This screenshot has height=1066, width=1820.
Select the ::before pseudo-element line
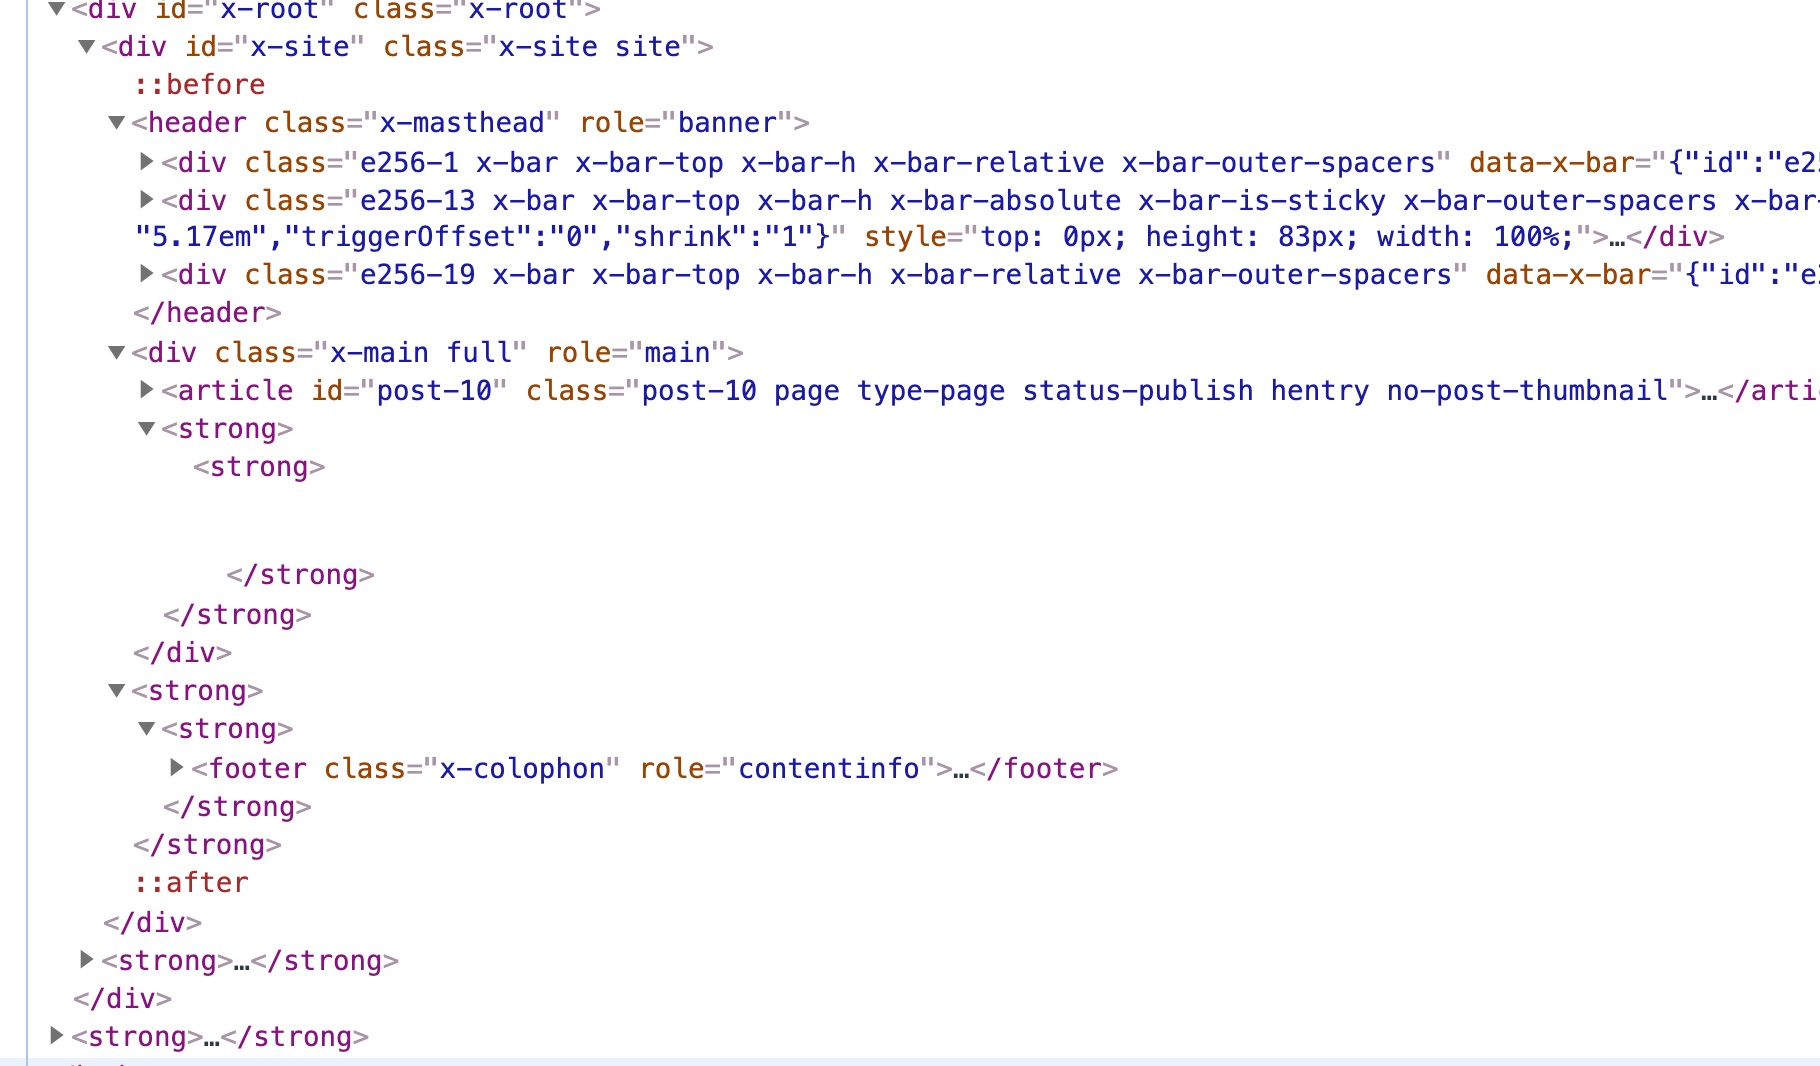click(200, 85)
